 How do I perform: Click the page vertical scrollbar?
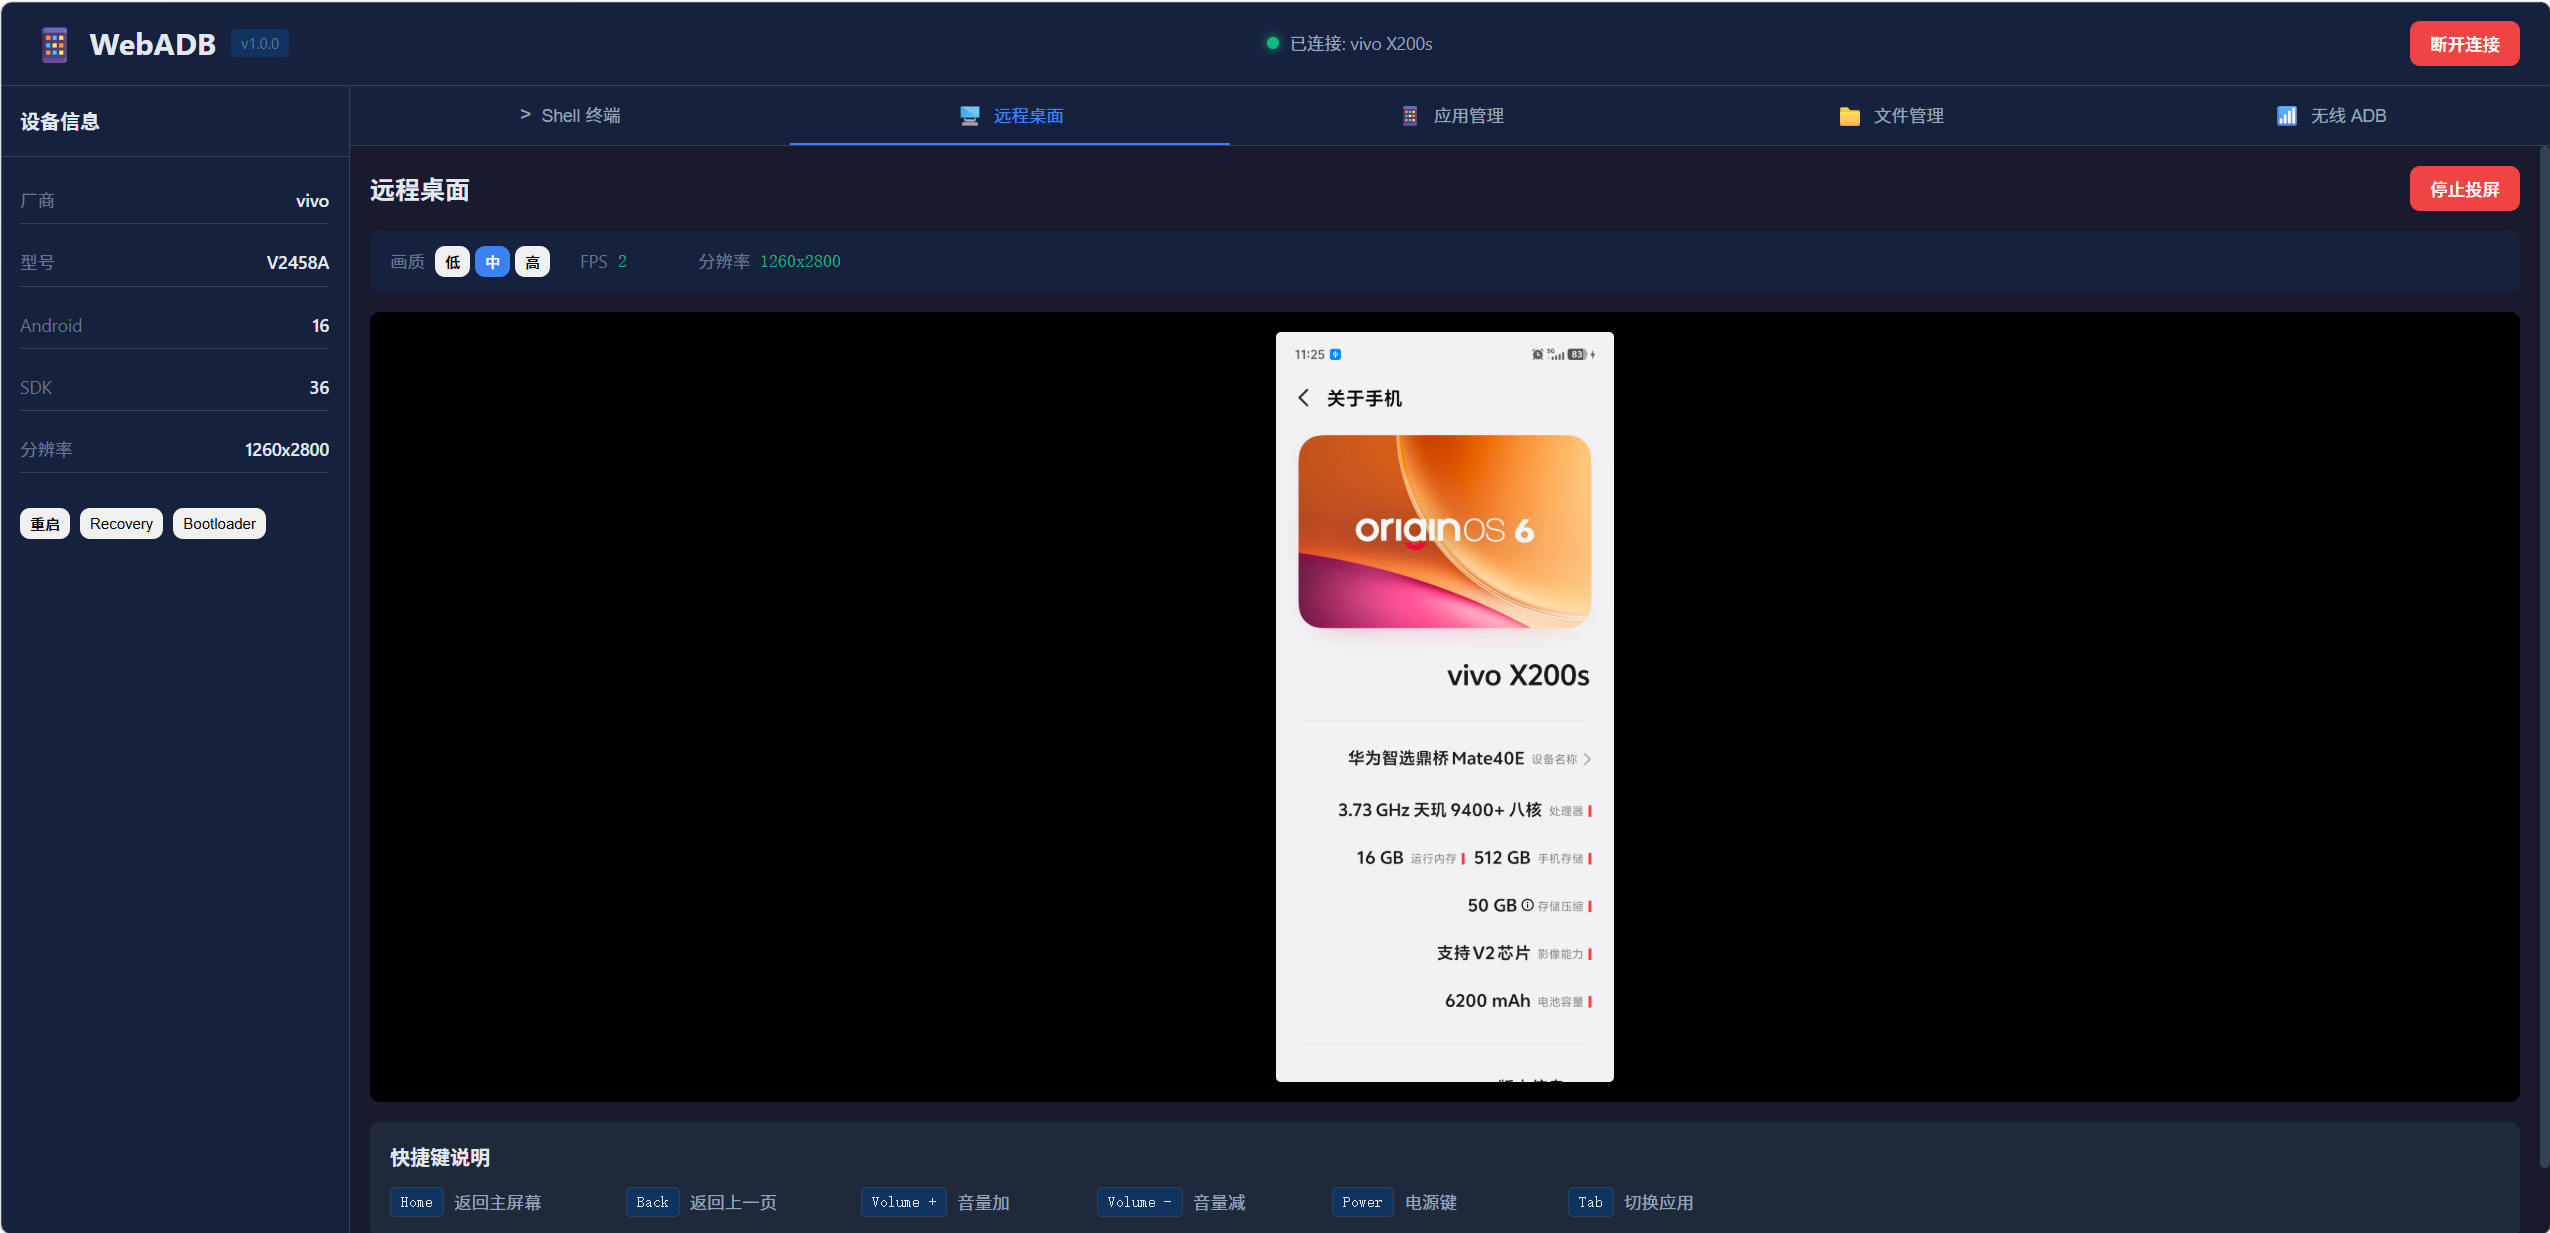point(2544,656)
